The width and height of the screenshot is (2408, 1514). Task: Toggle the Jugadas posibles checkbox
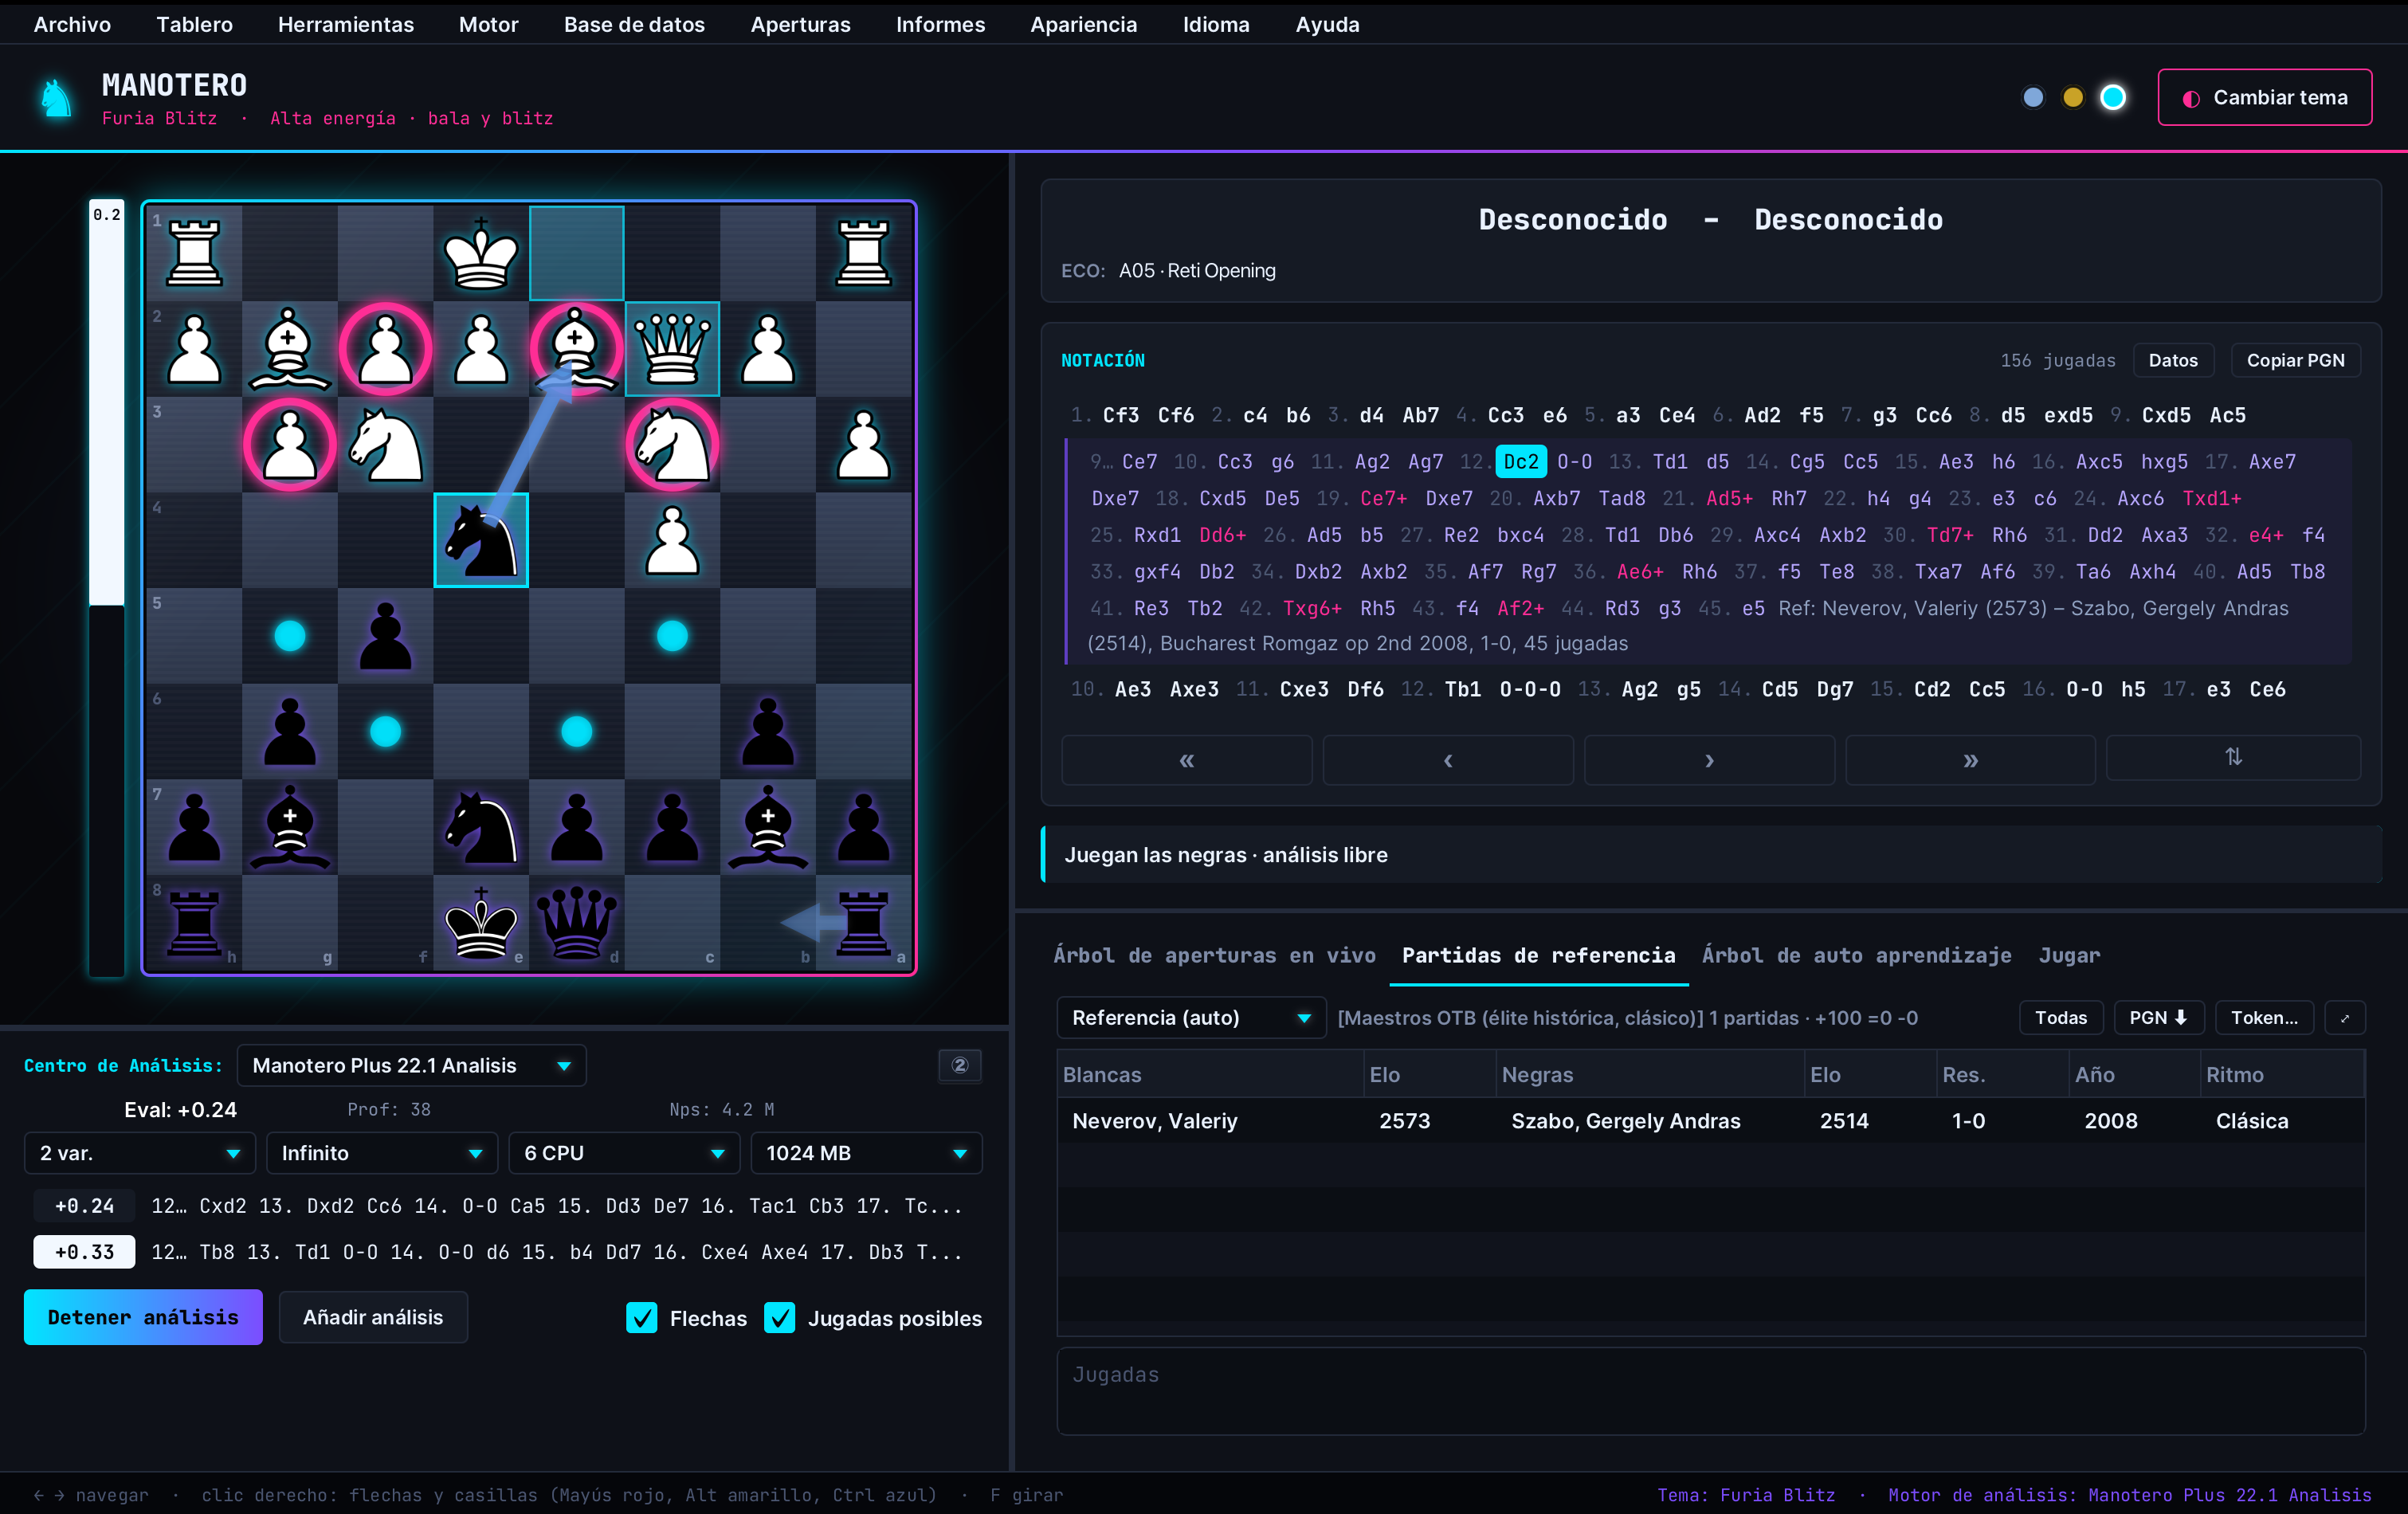pos(779,1318)
